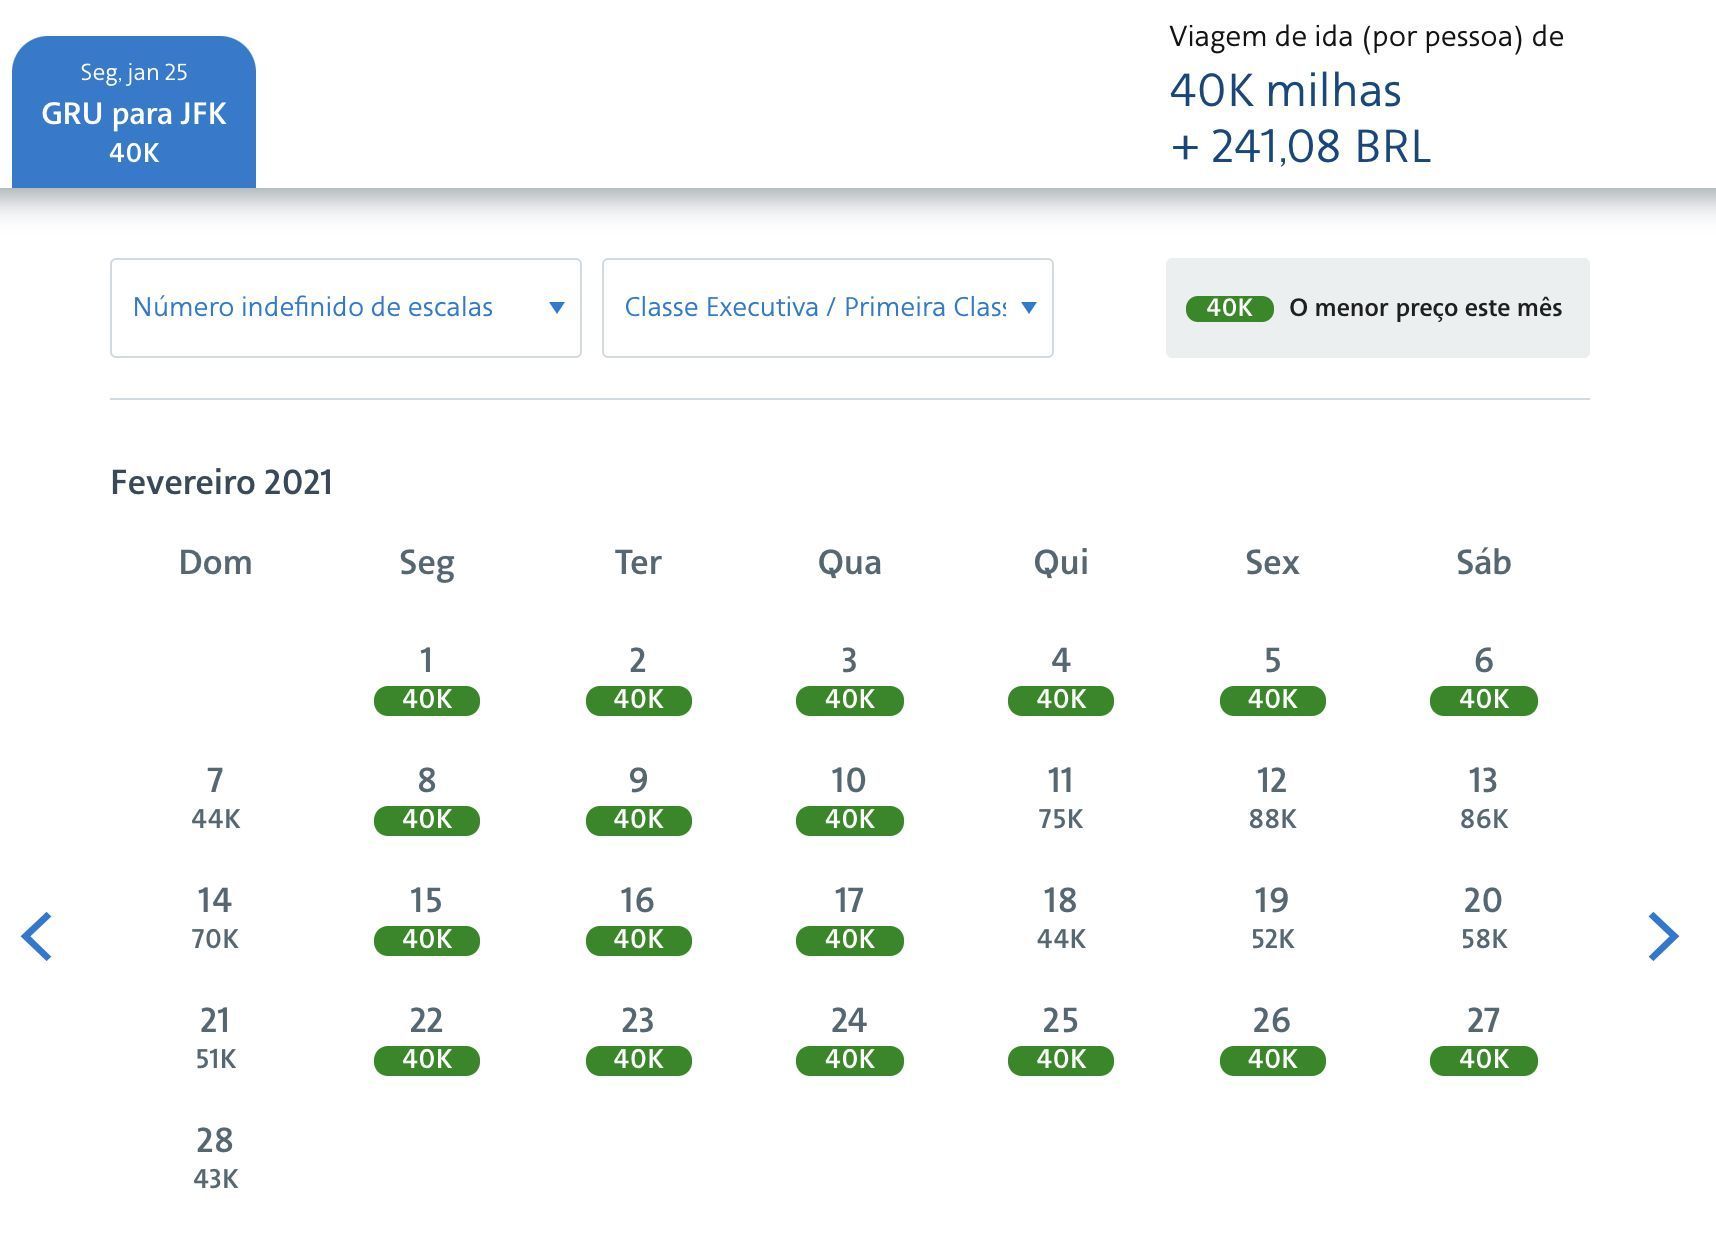This screenshot has width=1716, height=1246.
Task: Select the Seg, jan 25 GRU para JFK tab
Action: [x=134, y=112]
